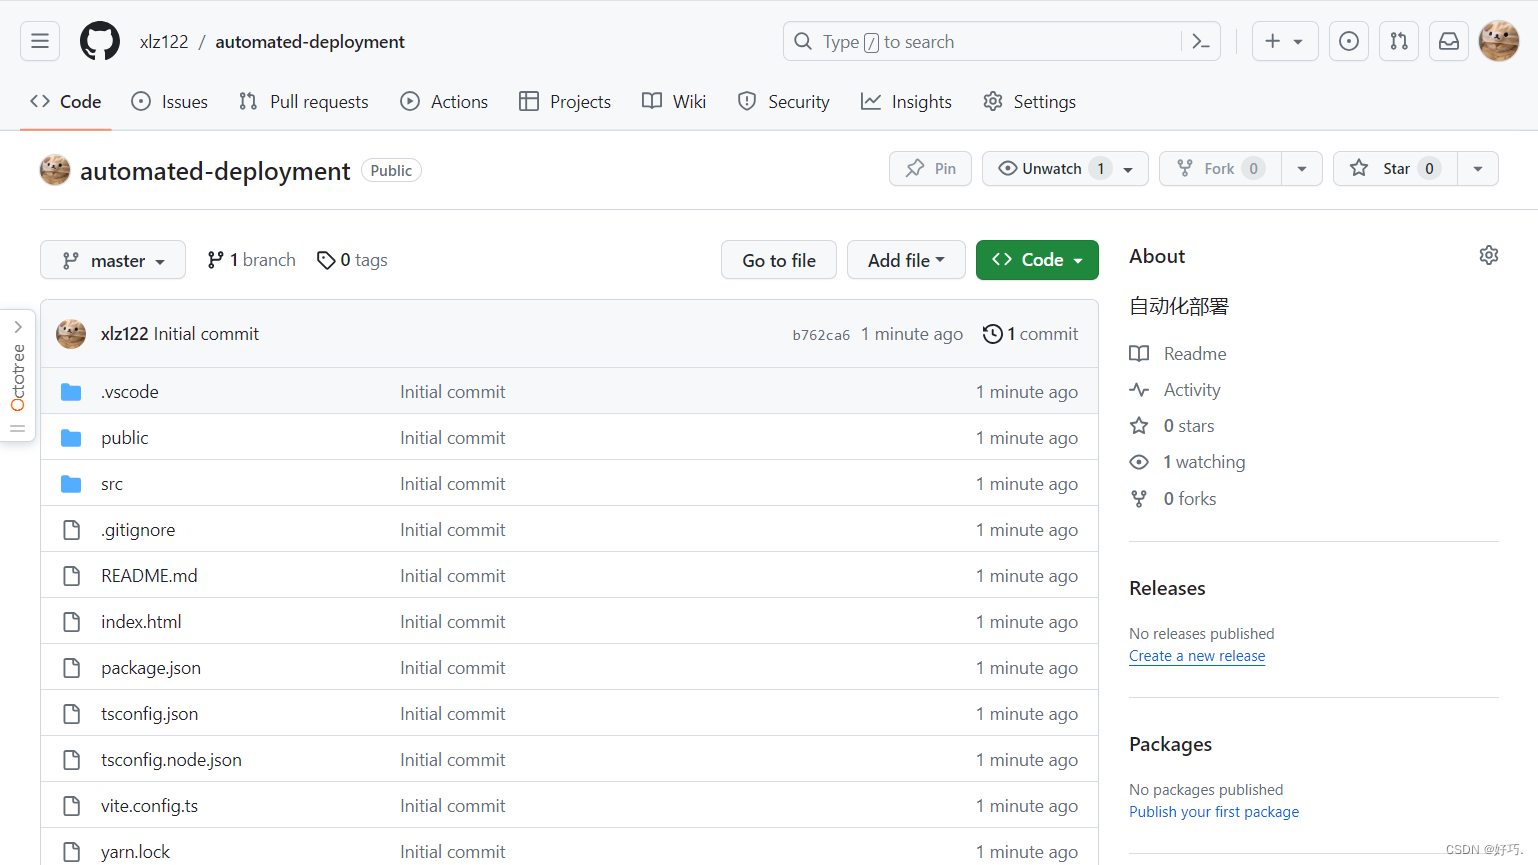Open the repository Settings tab

click(1030, 102)
